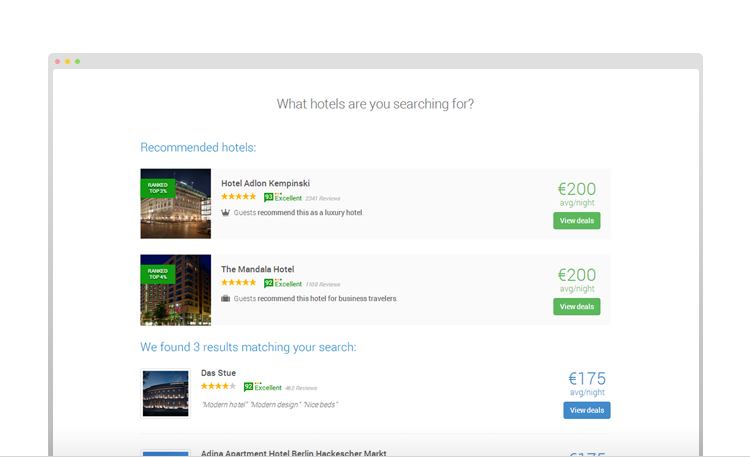
Task: Open Adina Apartment Hotel Berlin Hackescher Markt
Action: pos(293,453)
